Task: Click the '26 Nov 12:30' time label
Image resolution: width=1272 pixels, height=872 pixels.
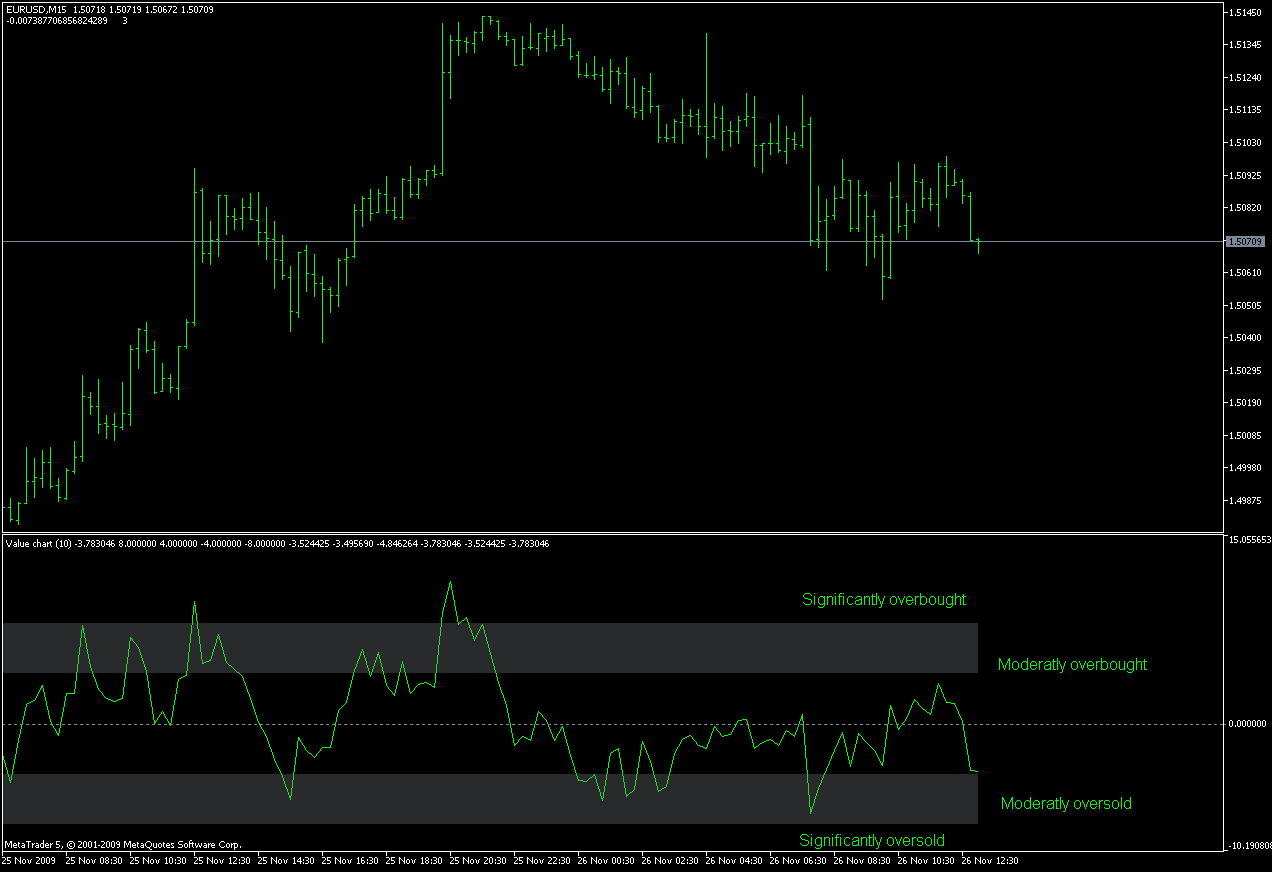Action: coord(991,860)
